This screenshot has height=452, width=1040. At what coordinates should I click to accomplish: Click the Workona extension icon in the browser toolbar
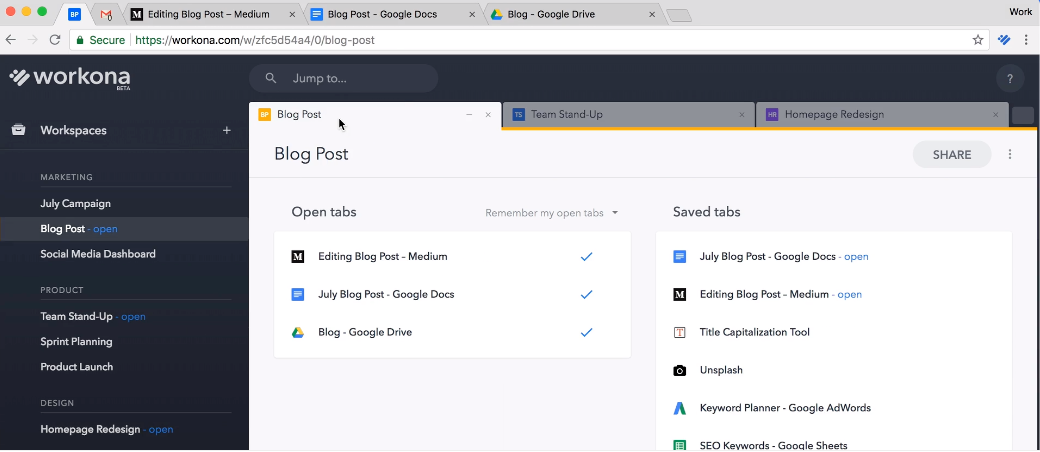pos(1005,40)
